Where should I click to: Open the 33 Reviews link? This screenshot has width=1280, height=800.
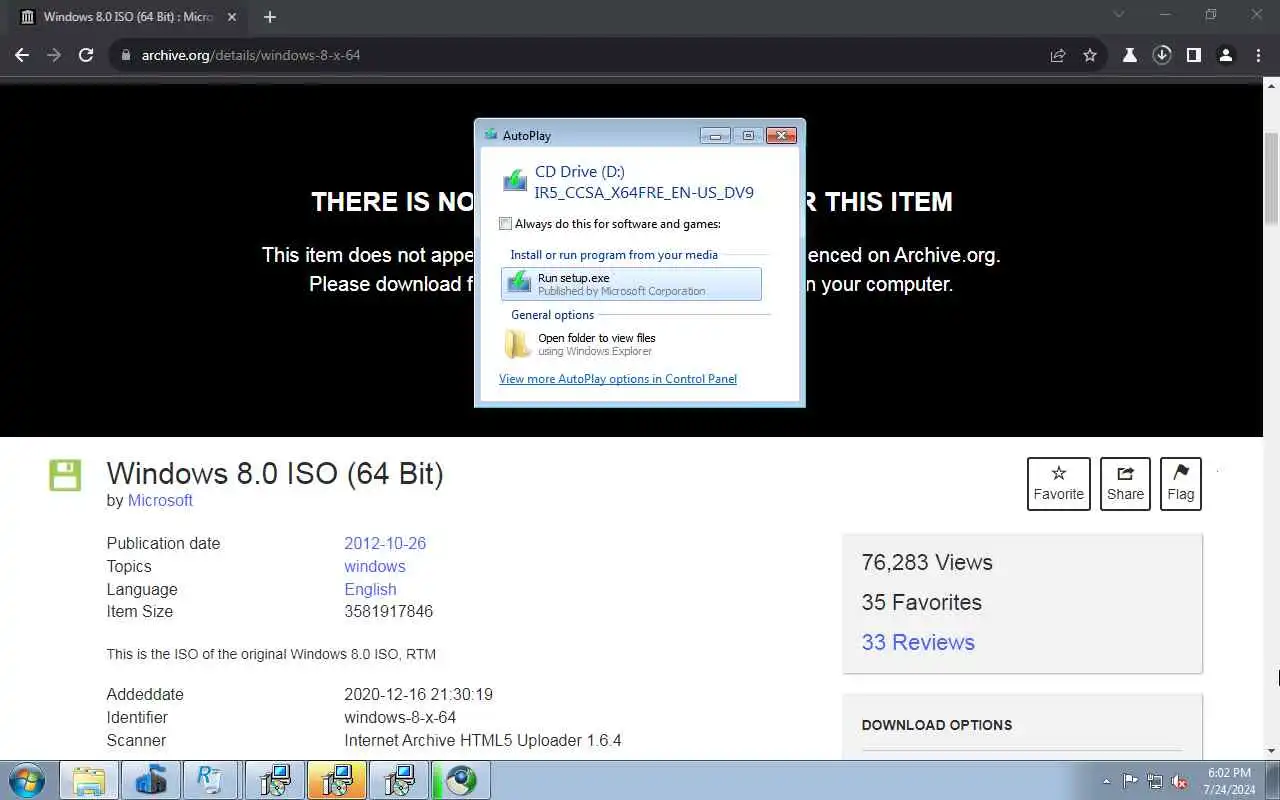click(918, 642)
